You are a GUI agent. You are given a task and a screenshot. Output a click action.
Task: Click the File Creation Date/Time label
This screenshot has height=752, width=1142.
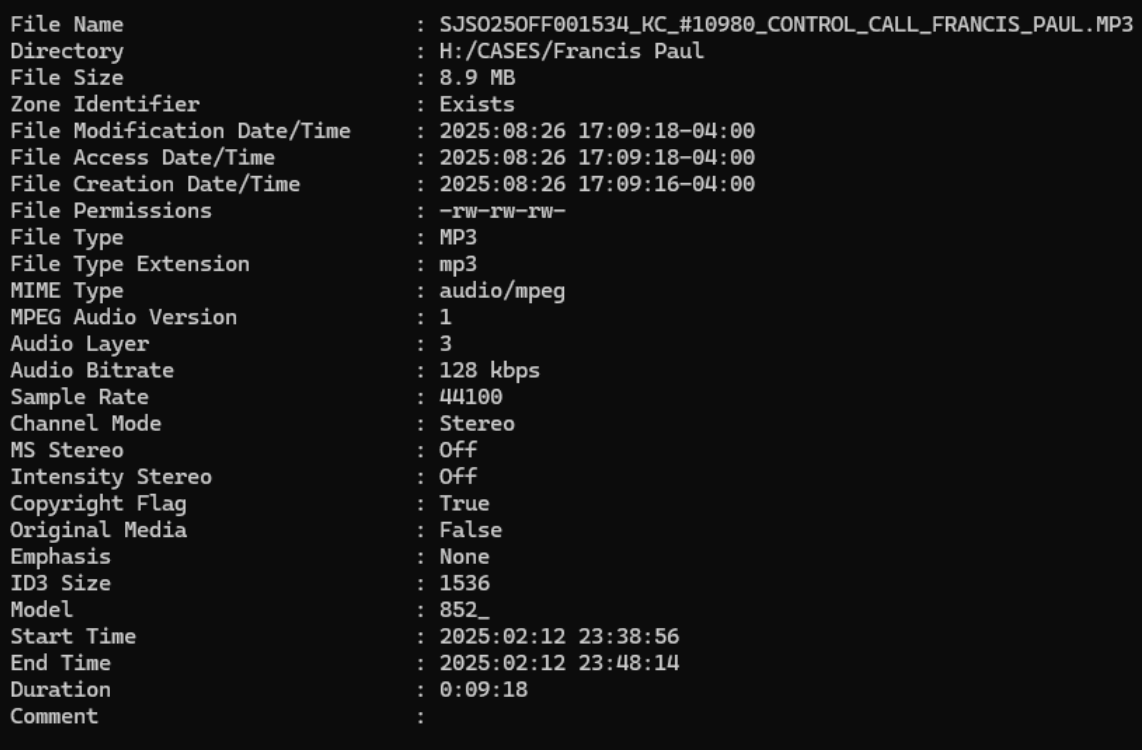tap(155, 184)
